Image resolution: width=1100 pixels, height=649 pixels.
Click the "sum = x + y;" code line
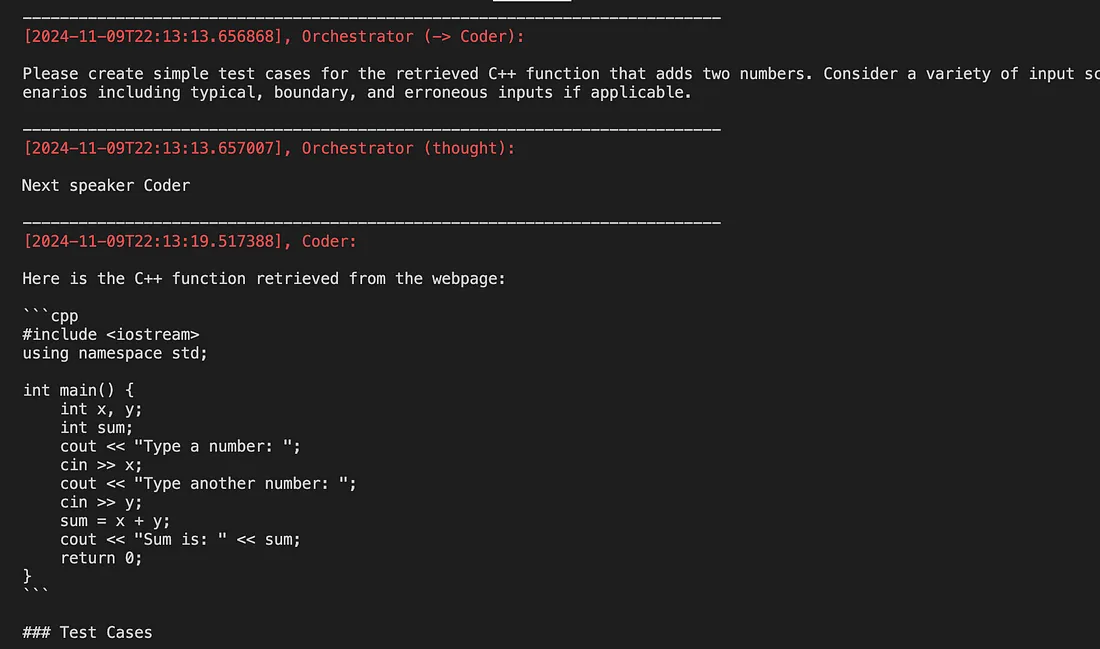coord(115,521)
